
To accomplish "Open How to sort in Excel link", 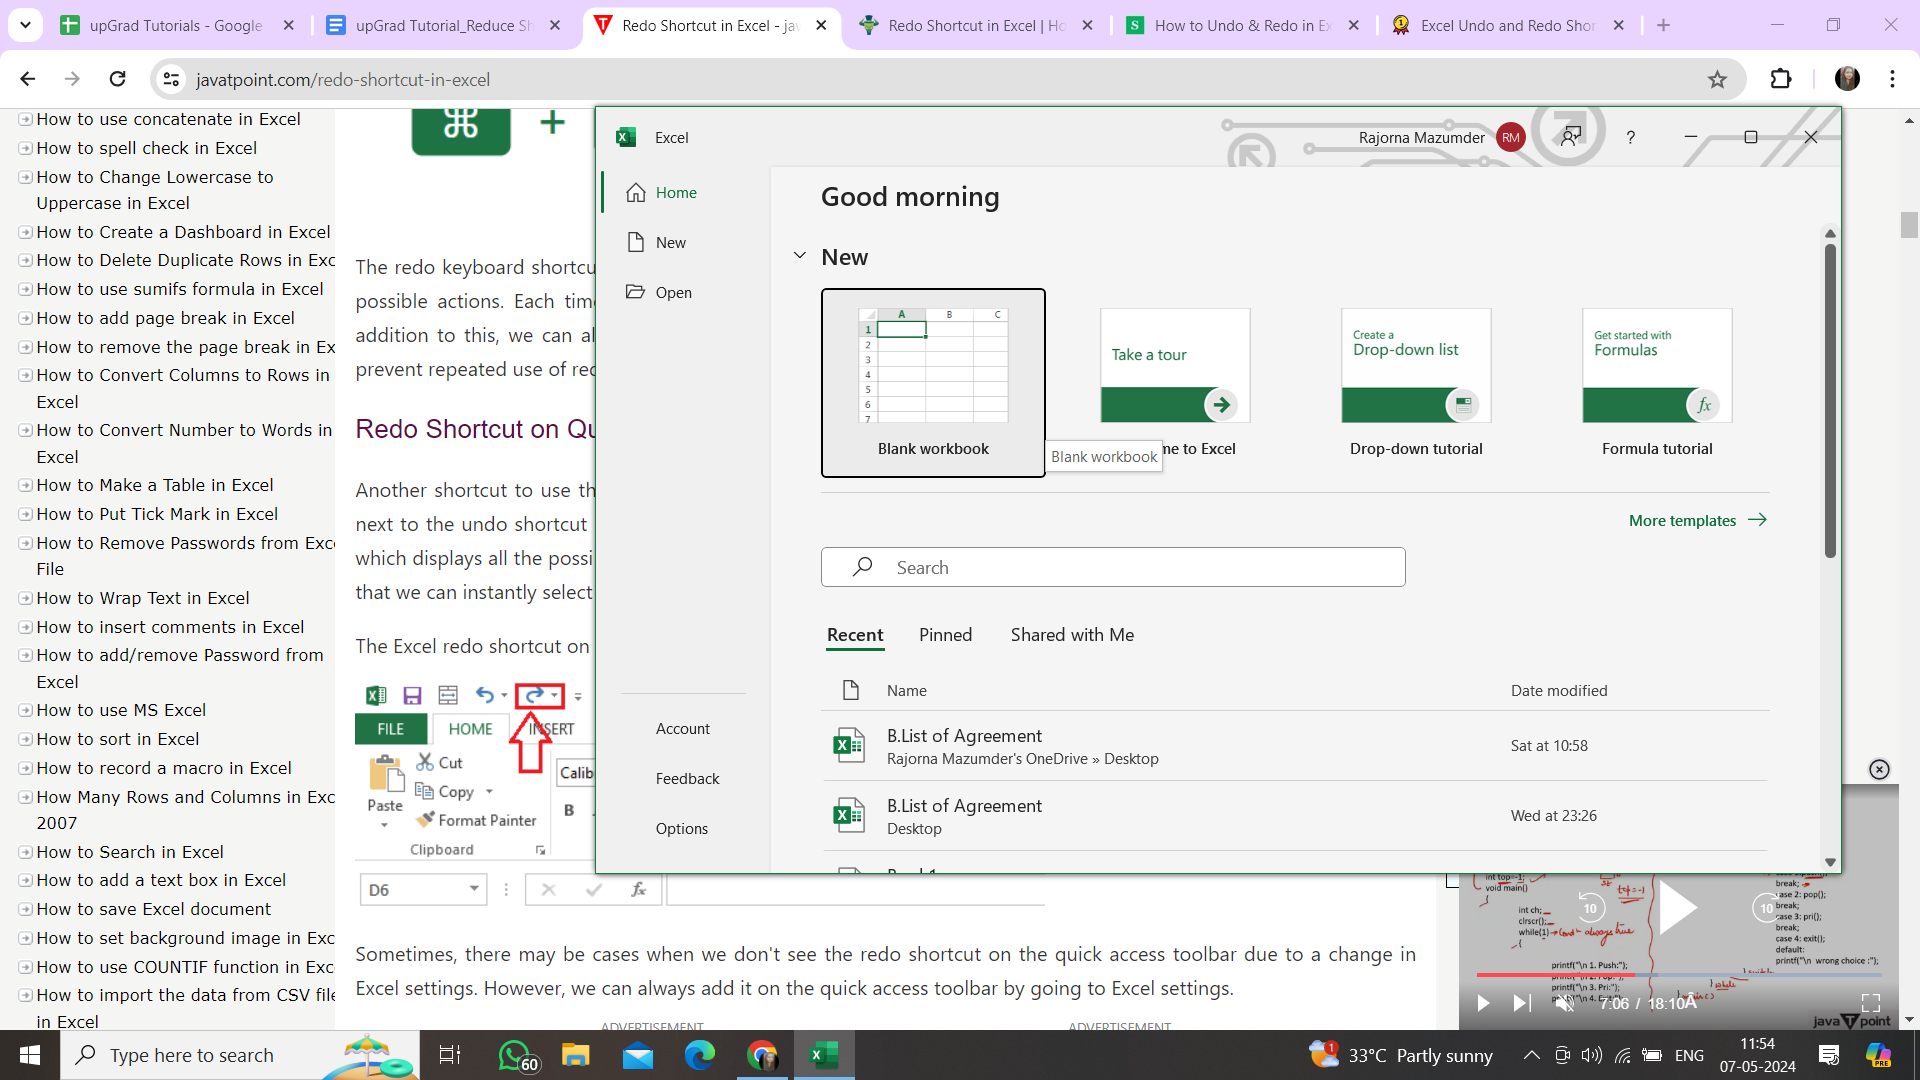I will click(118, 739).
